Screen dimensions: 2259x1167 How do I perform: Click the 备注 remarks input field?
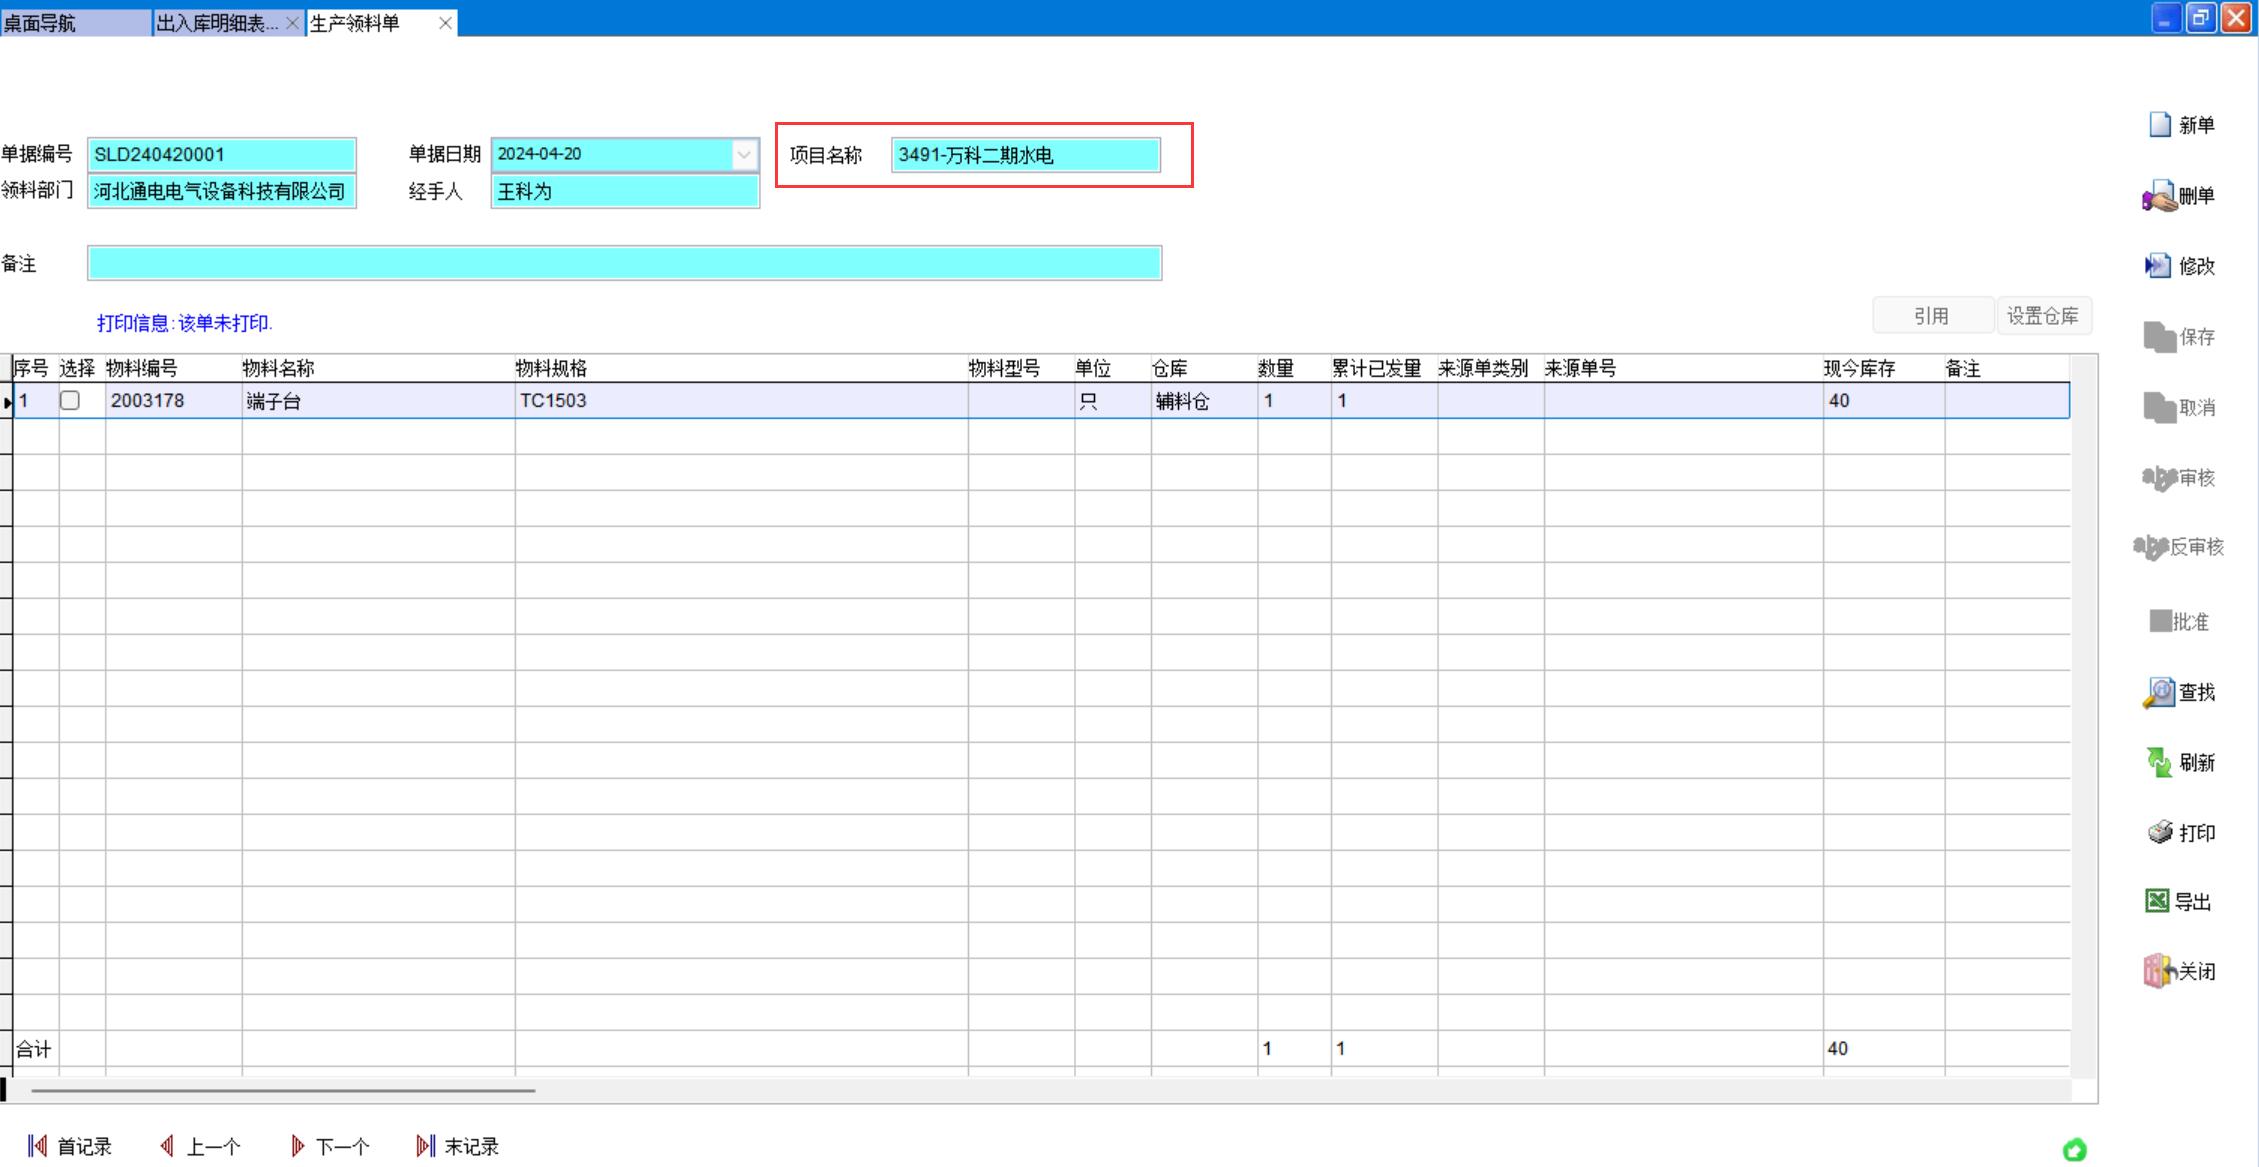click(x=624, y=264)
